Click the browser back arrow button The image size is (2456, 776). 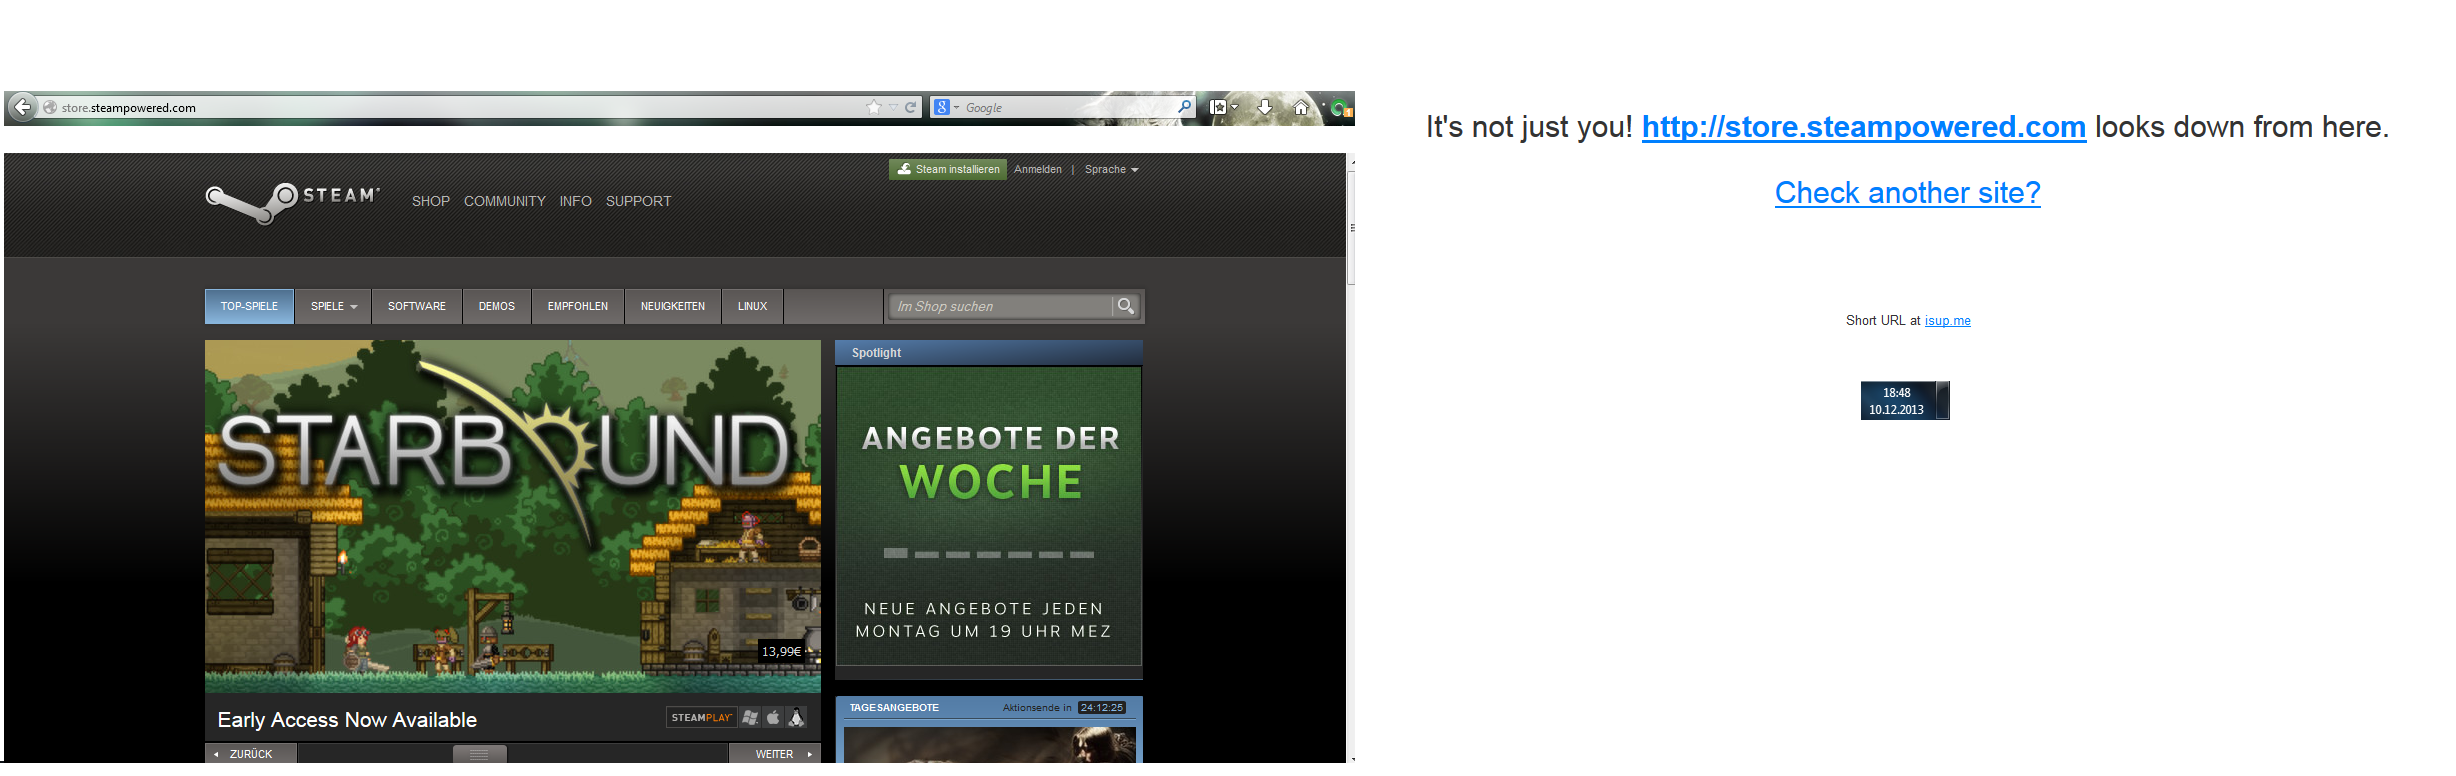22,107
